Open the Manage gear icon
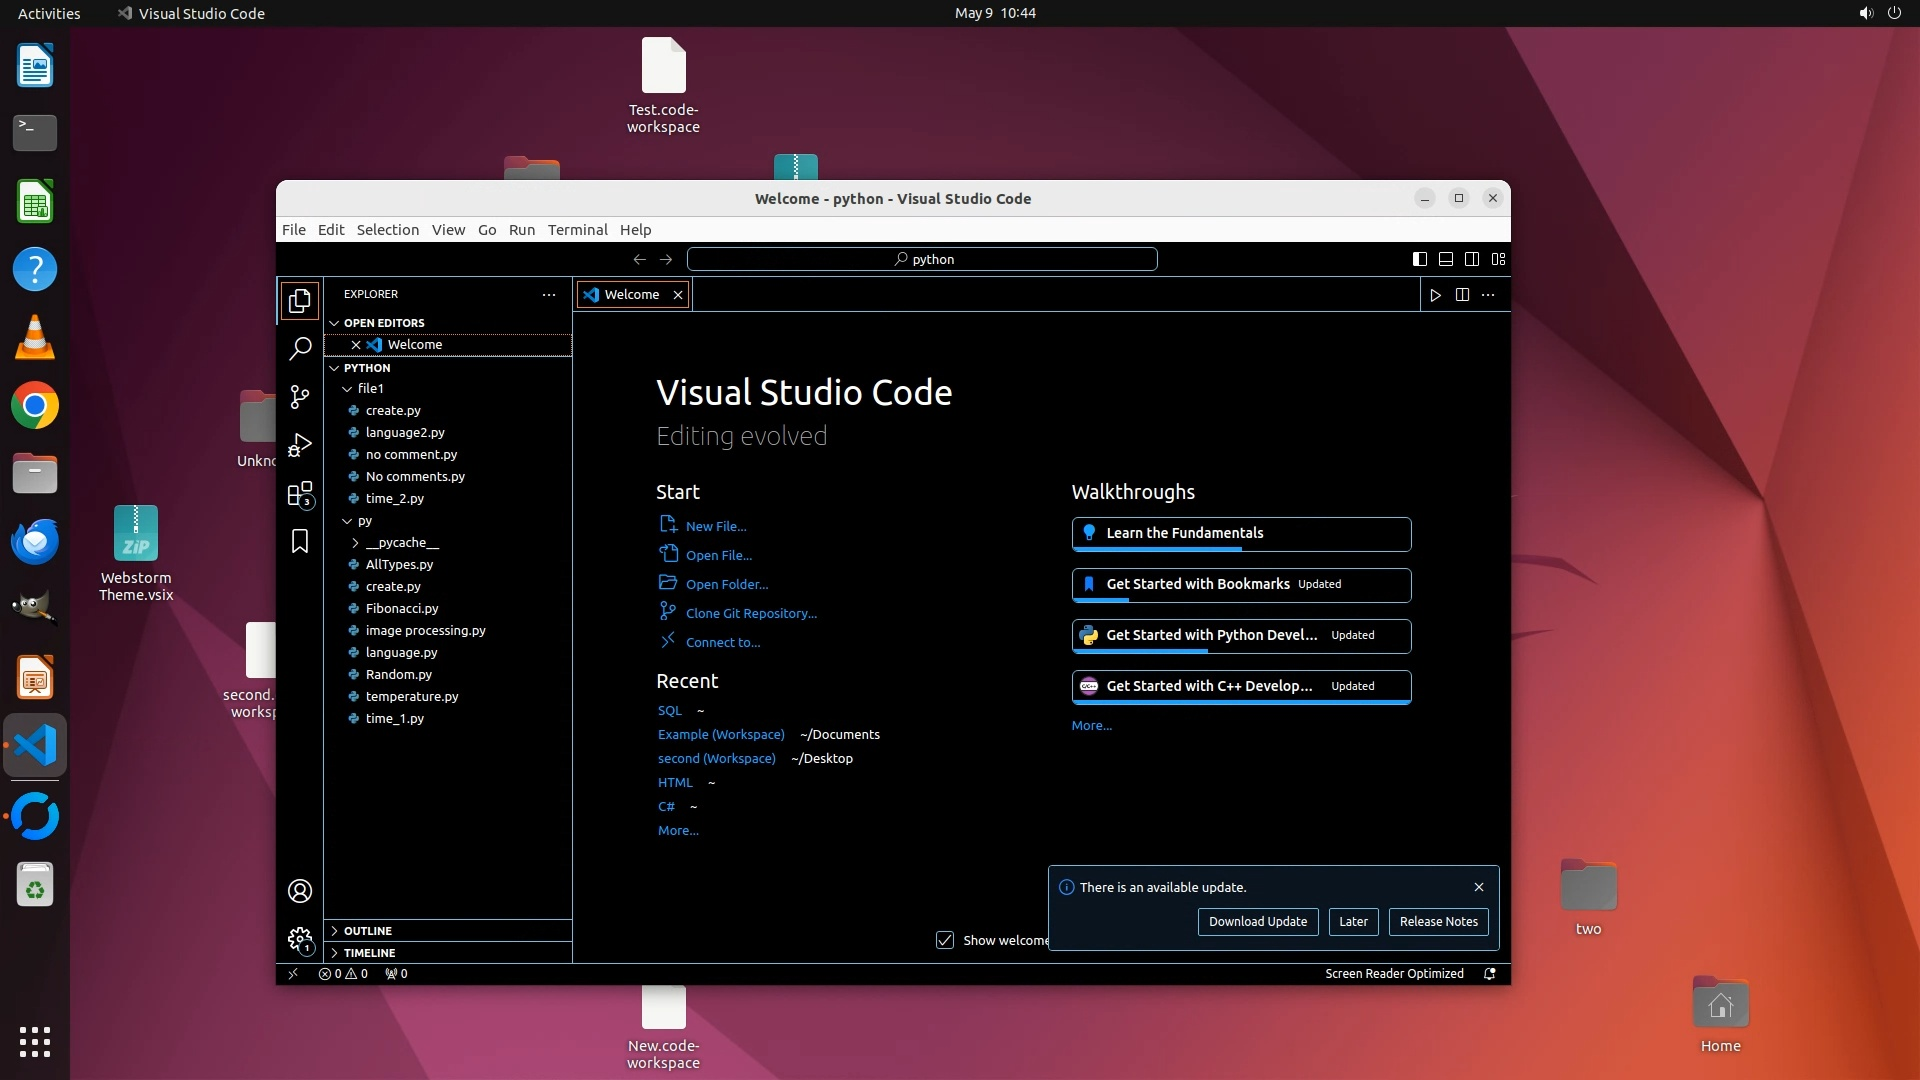 (x=299, y=939)
